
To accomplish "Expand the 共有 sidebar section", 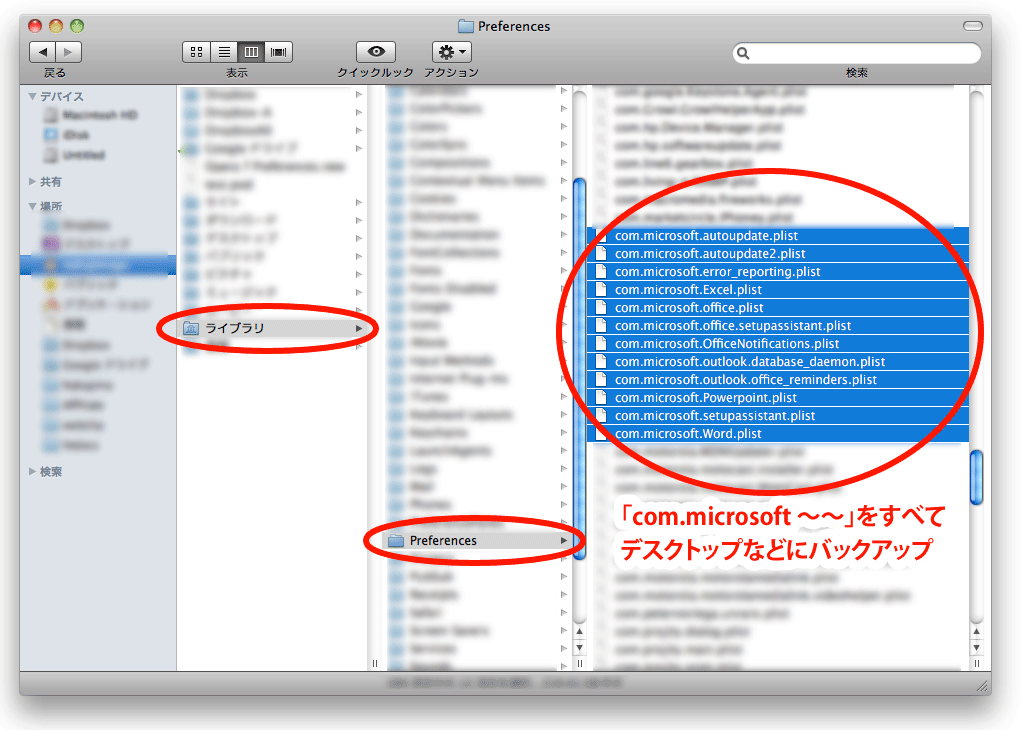I will click(32, 182).
